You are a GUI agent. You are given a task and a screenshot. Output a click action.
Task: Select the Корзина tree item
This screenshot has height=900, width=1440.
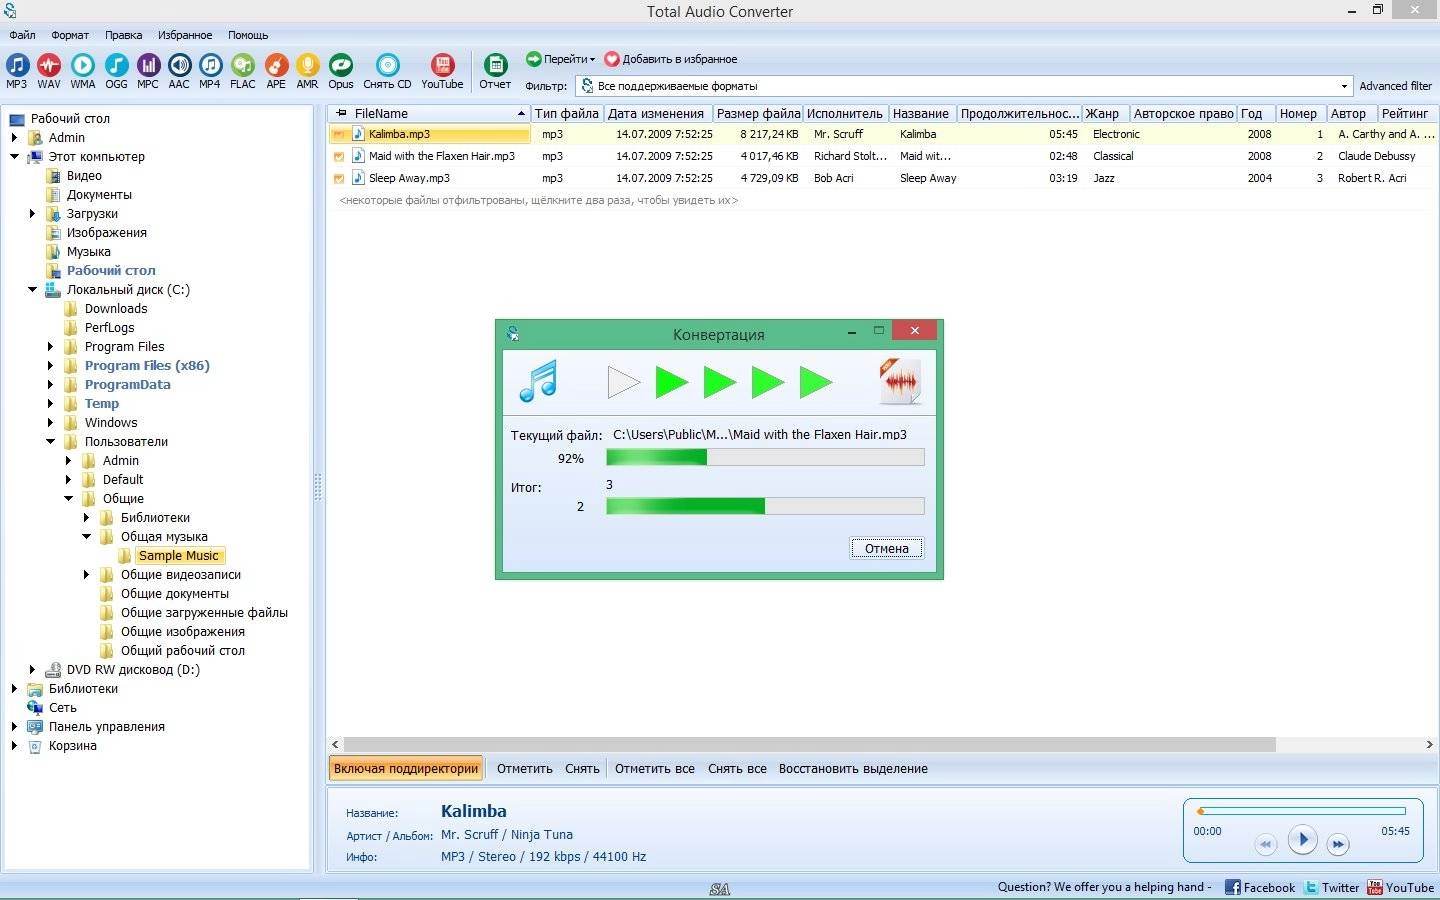(73, 746)
